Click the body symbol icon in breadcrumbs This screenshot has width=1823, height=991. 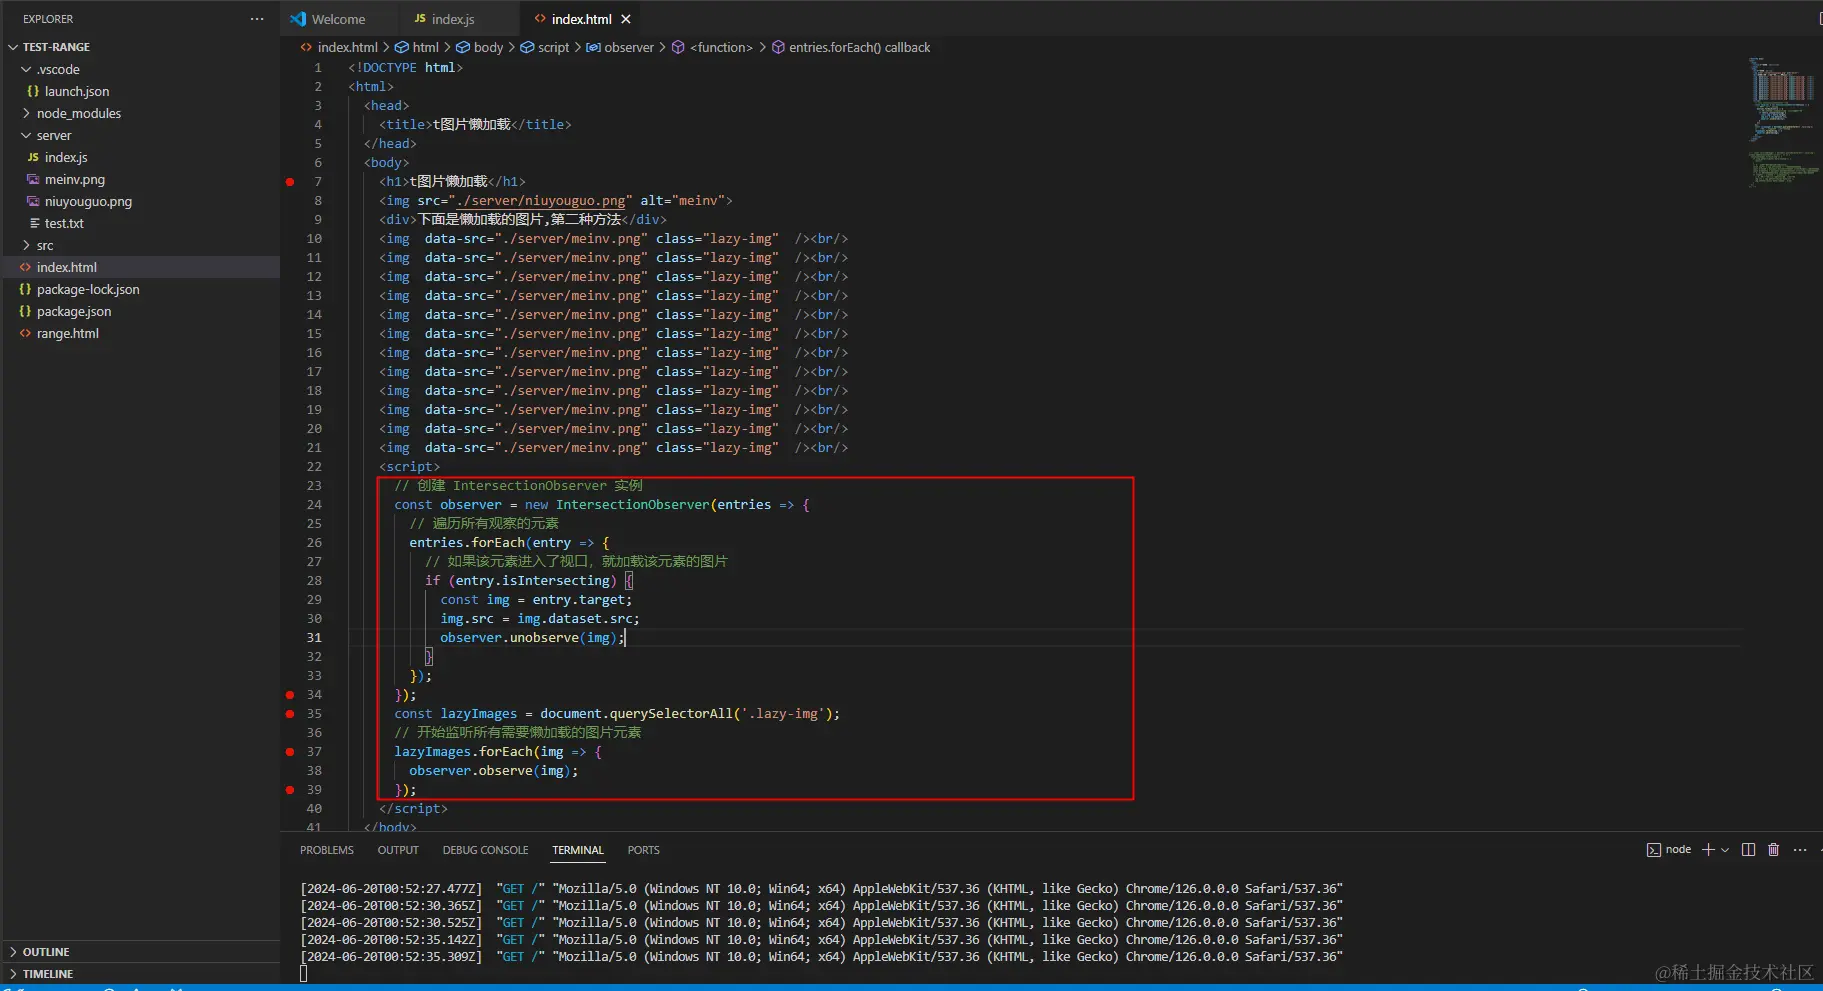pyautogui.click(x=463, y=47)
